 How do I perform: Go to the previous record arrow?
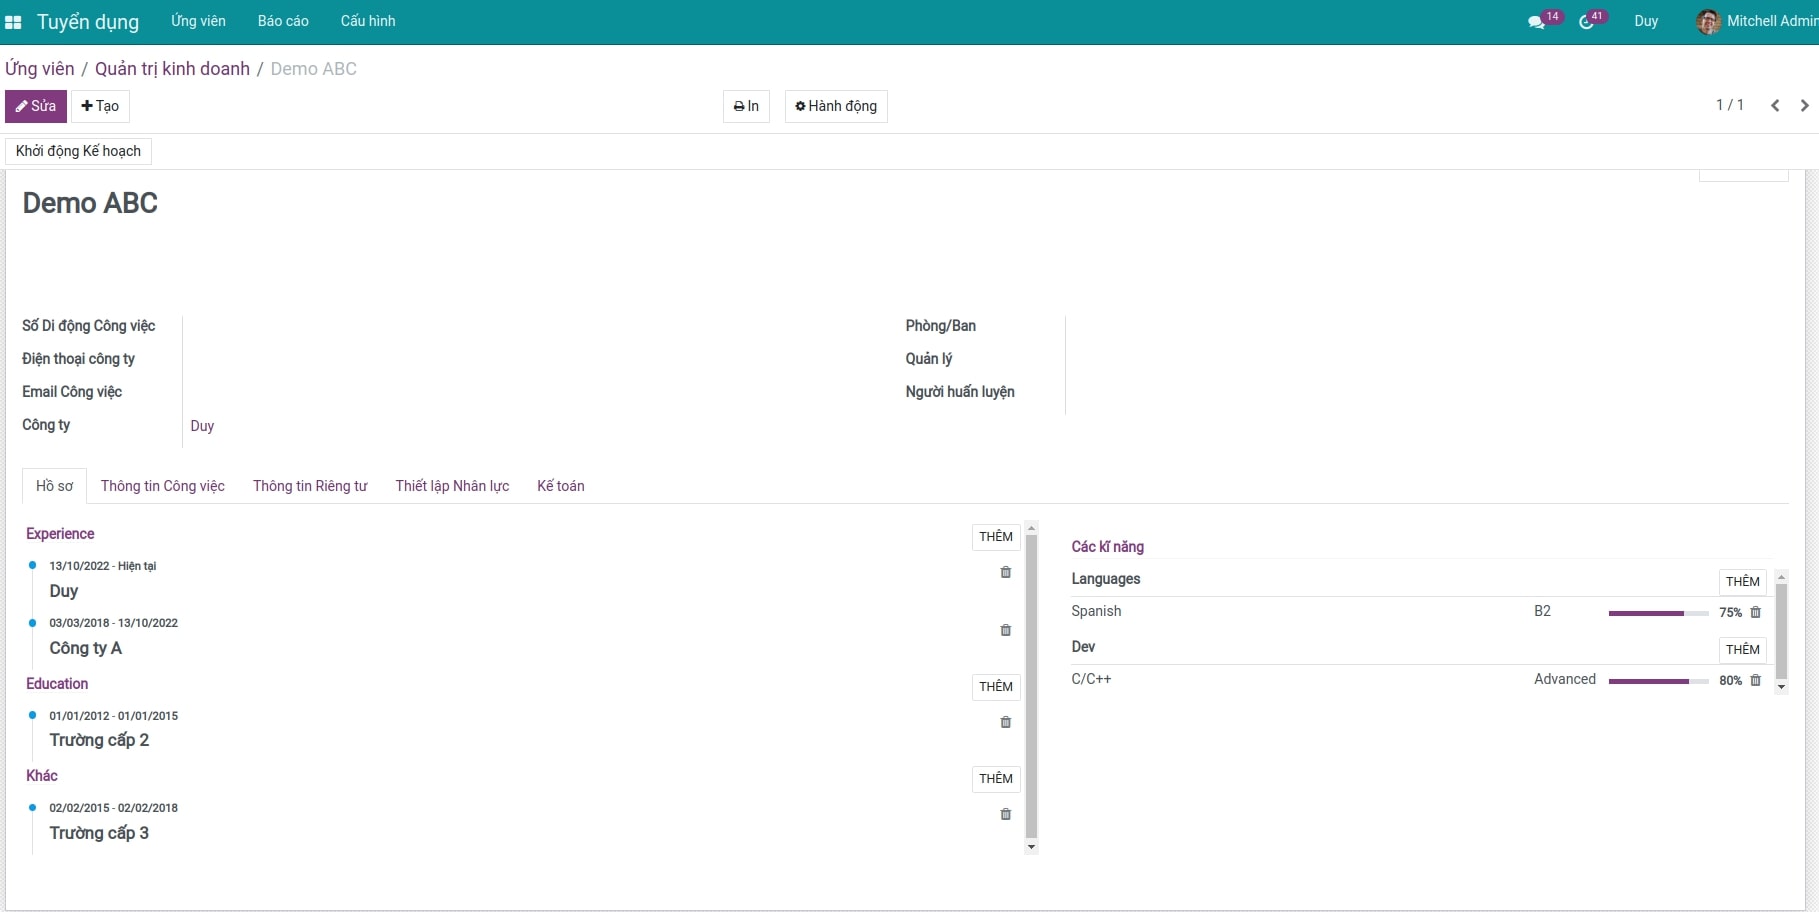click(1775, 106)
